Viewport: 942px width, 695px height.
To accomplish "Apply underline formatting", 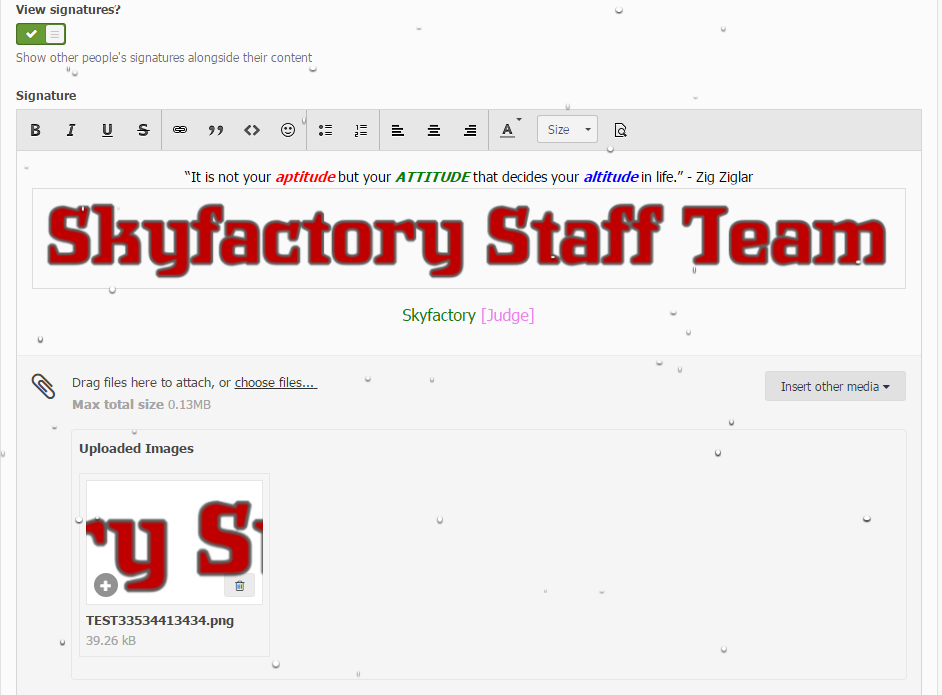I will pyautogui.click(x=107, y=130).
